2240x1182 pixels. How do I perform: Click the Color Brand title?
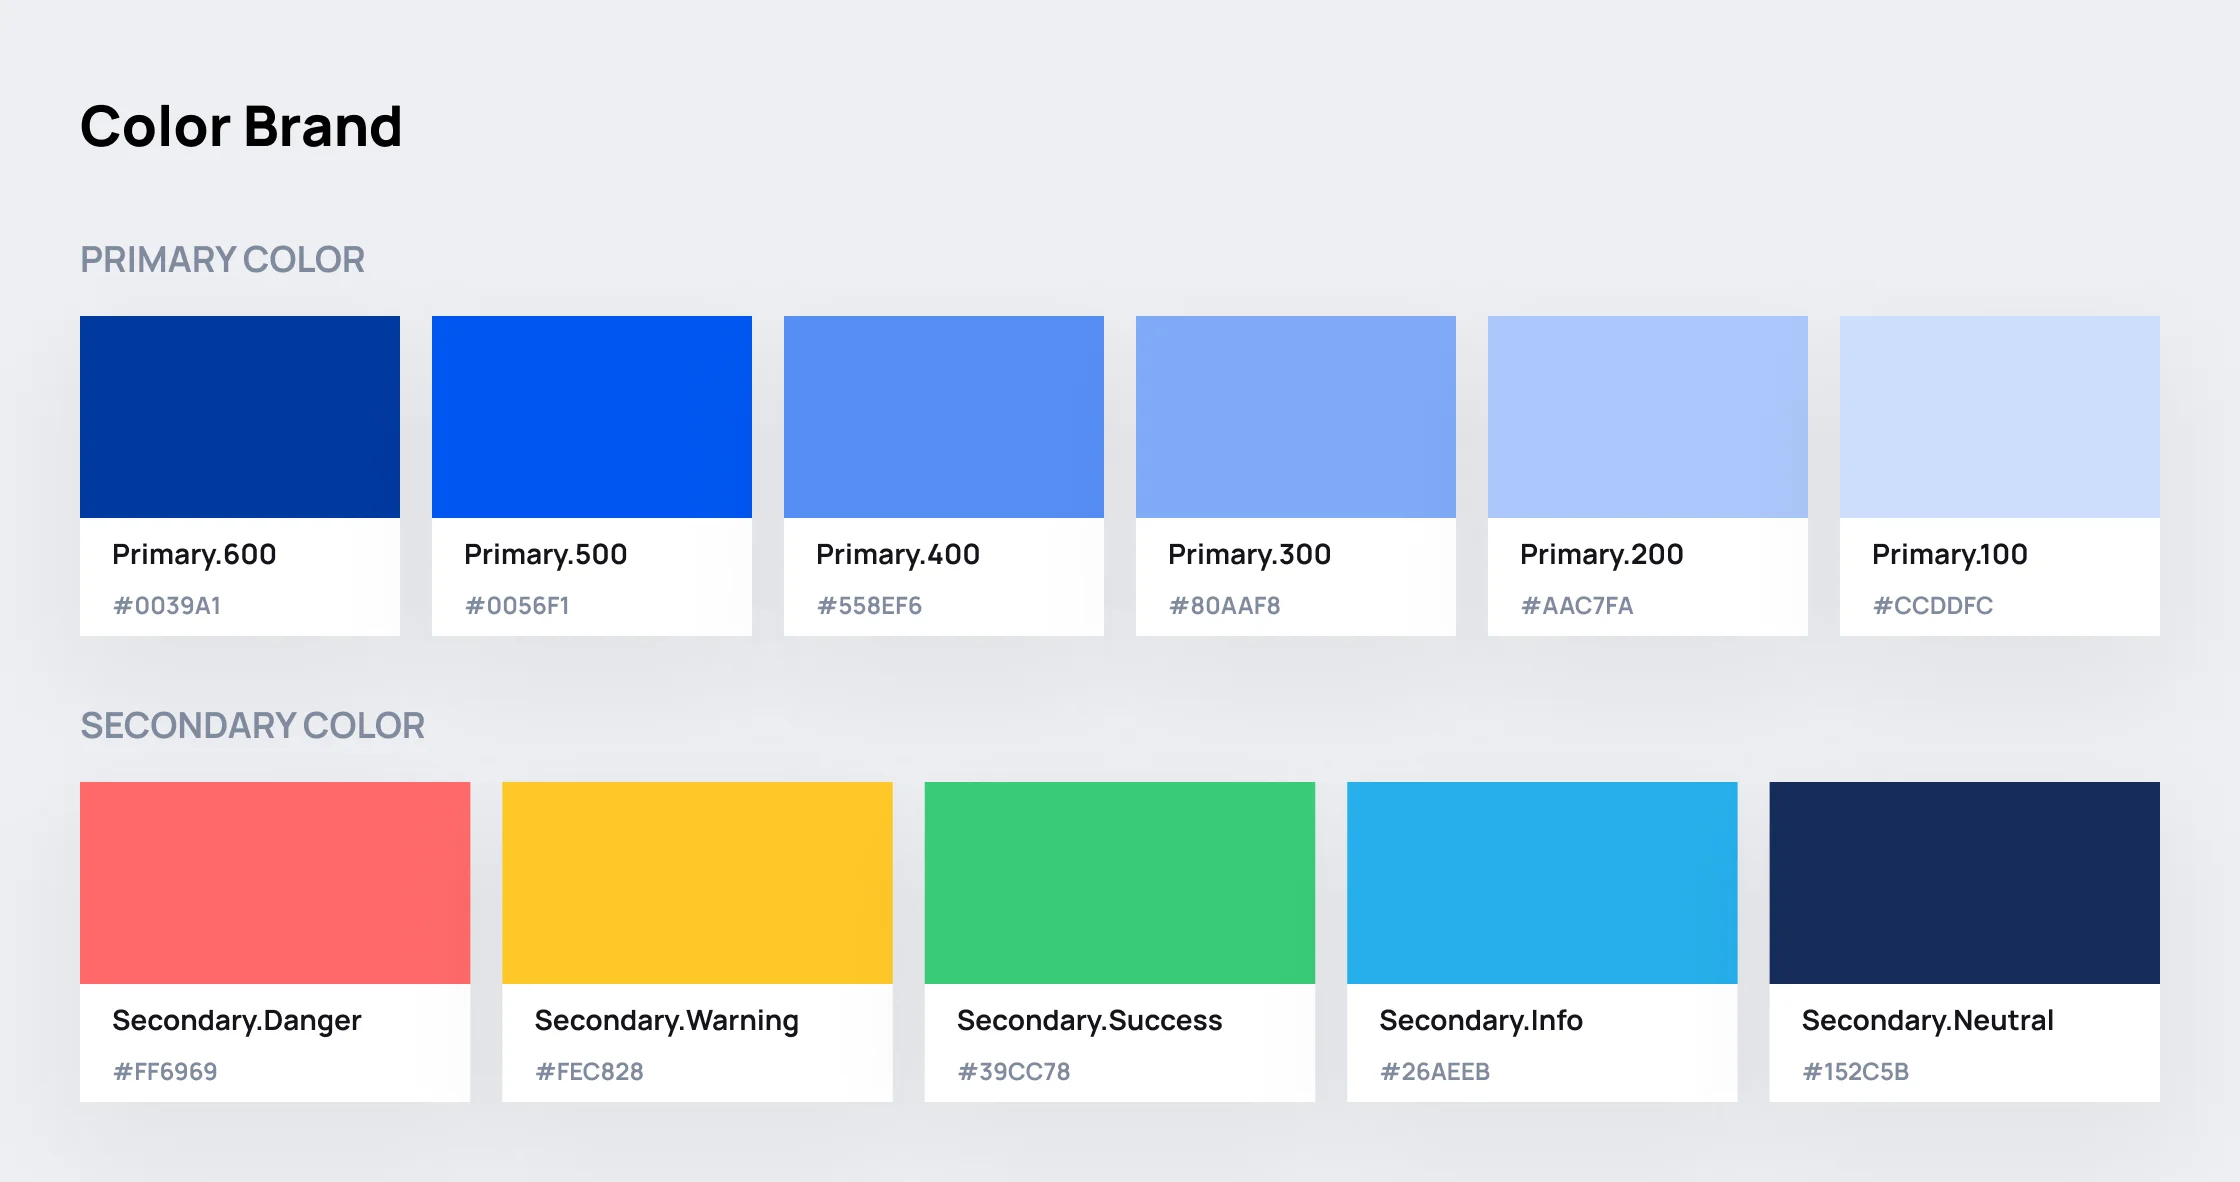tap(241, 127)
